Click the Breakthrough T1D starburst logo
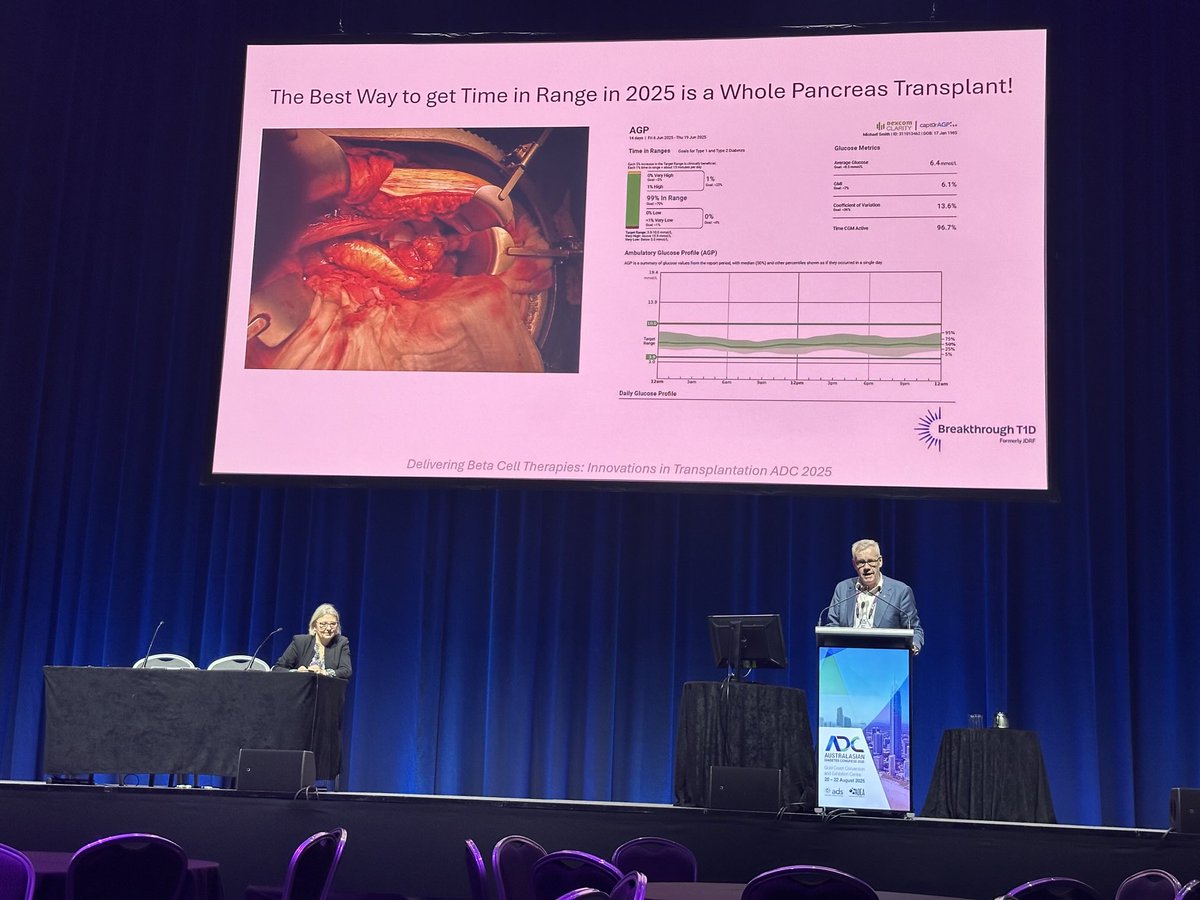This screenshot has height=900, width=1200. 929,428
